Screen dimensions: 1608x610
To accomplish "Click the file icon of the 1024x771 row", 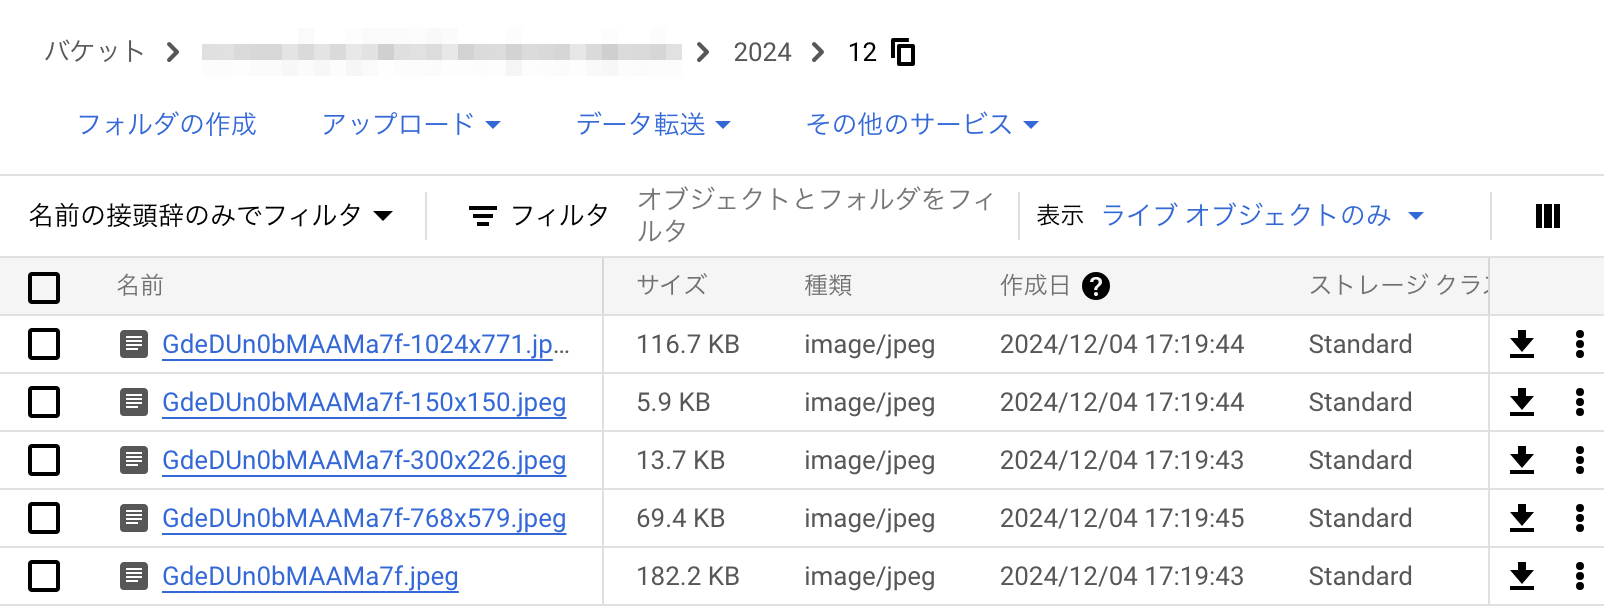I will click(x=134, y=344).
